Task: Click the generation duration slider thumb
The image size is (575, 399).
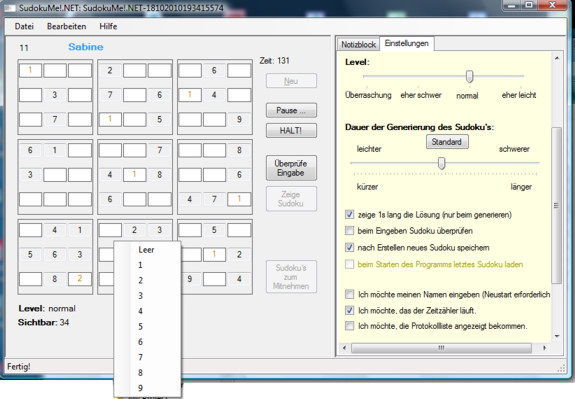Action: [x=442, y=163]
